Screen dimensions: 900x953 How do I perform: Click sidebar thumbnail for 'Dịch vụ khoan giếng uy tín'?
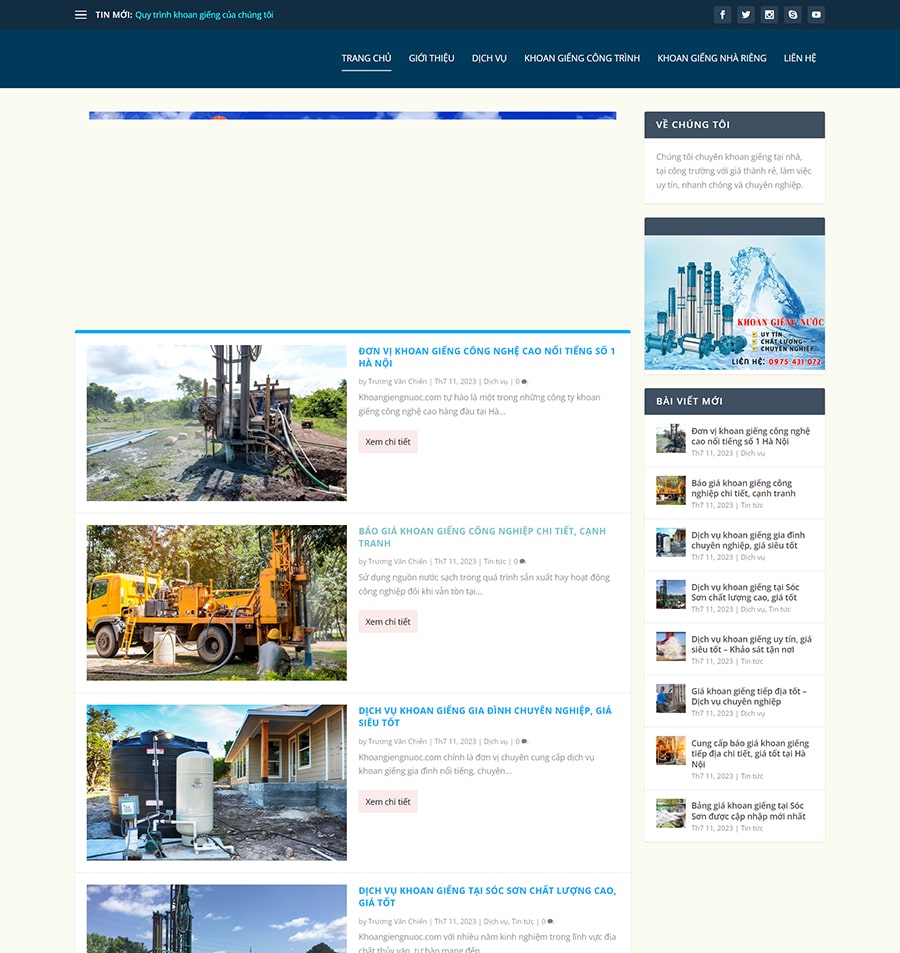tap(671, 647)
